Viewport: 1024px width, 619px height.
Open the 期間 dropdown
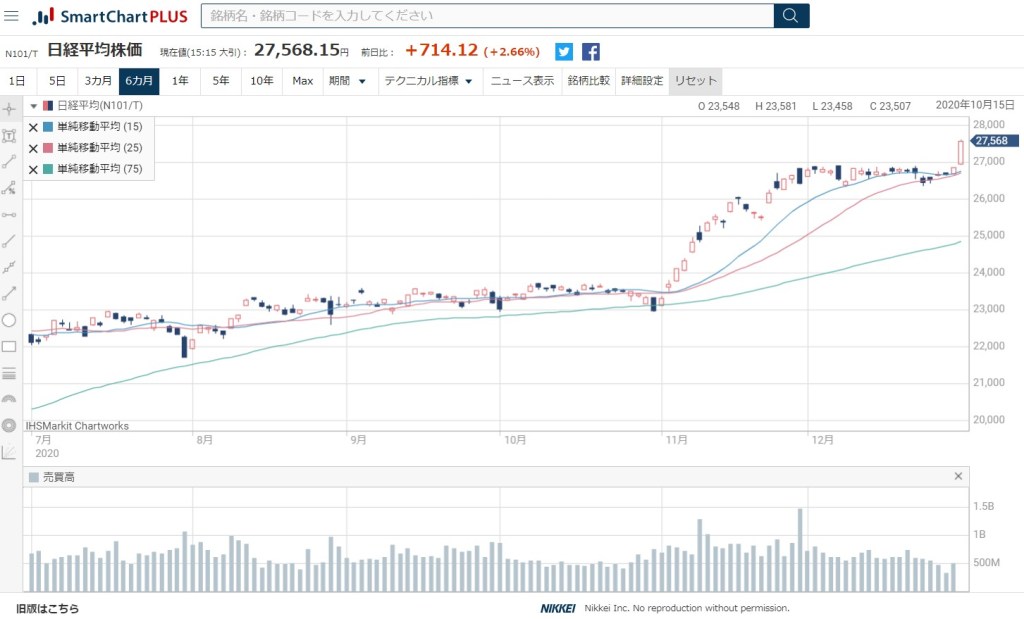pos(347,81)
